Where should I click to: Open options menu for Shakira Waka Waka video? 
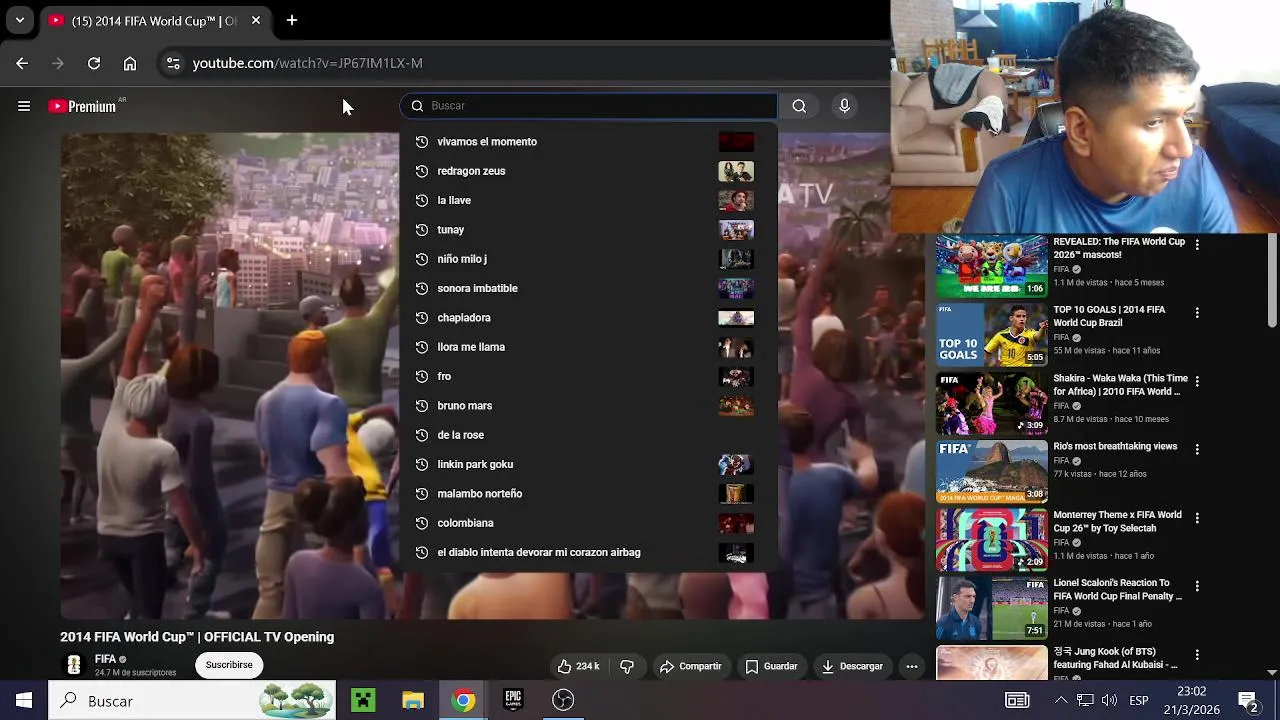click(1197, 381)
